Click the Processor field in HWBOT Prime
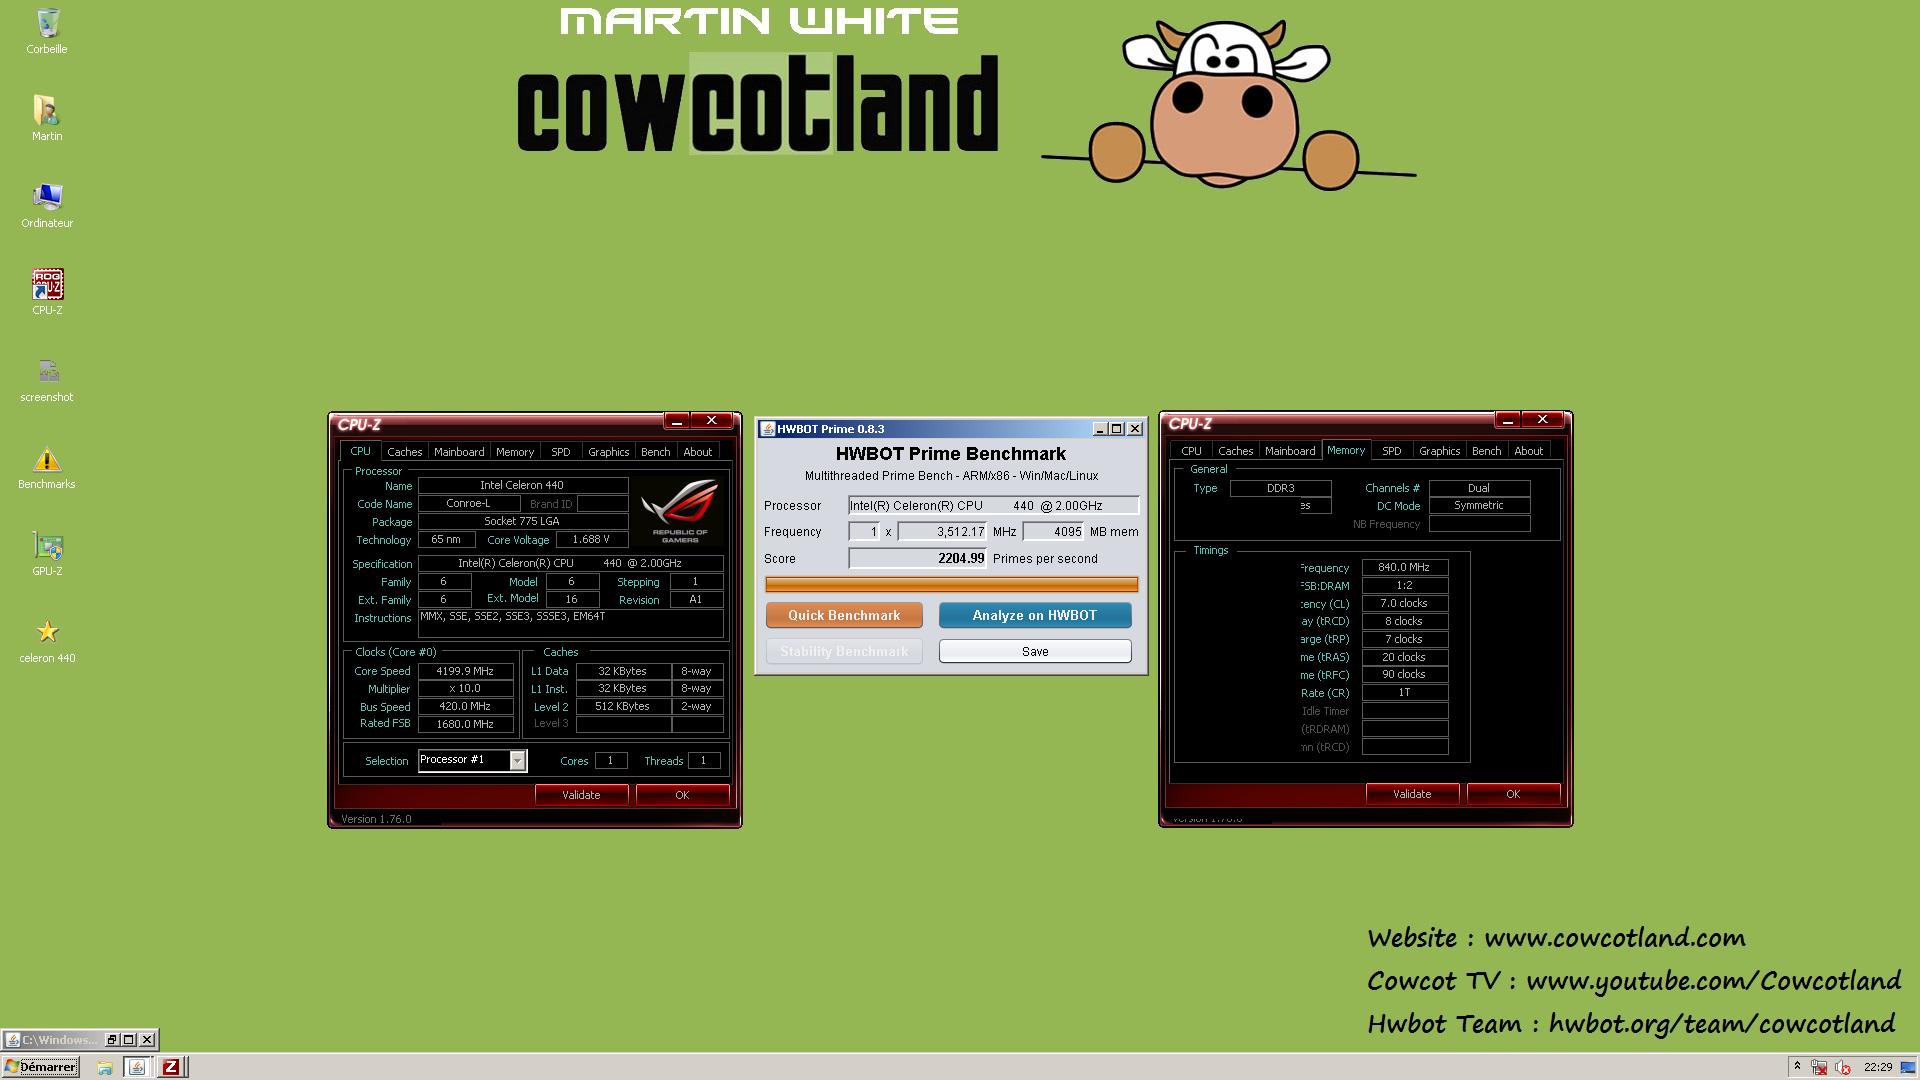Viewport: 1920px width, 1080px height. tap(993, 506)
